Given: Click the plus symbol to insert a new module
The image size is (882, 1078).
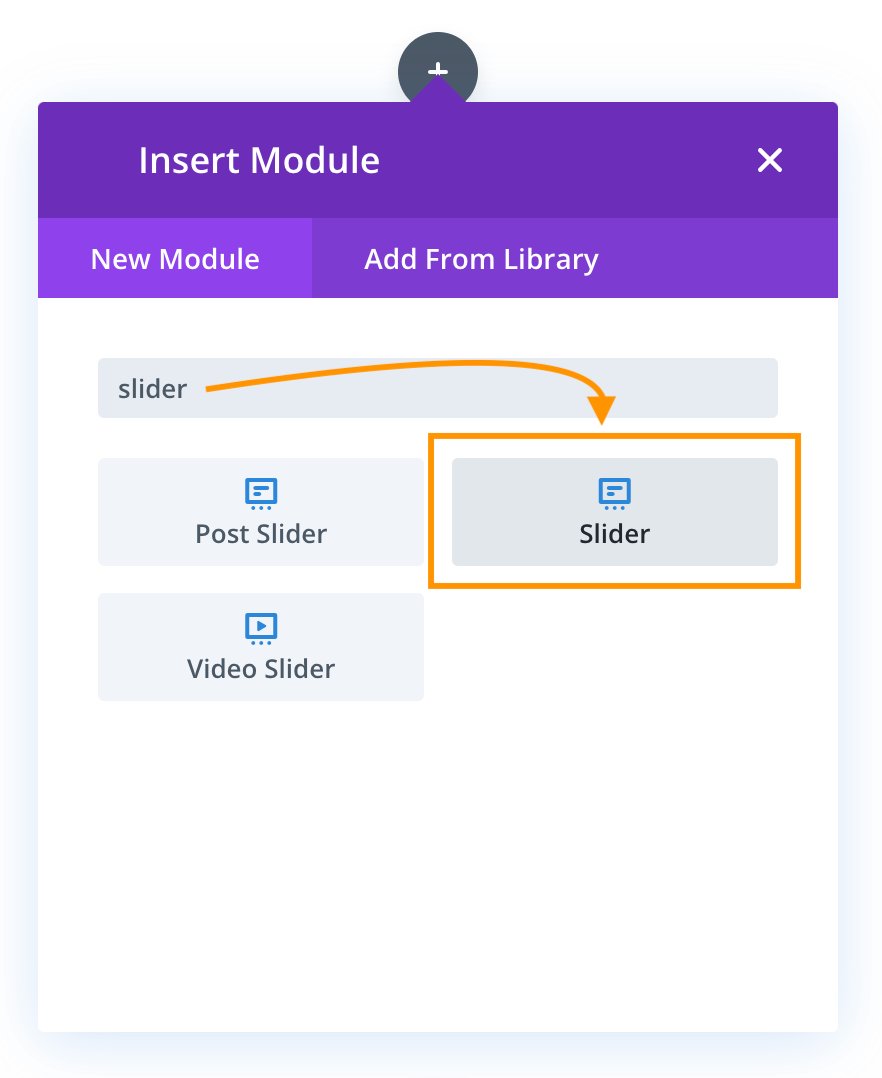Looking at the screenshot, I should (x=438, y=70).
